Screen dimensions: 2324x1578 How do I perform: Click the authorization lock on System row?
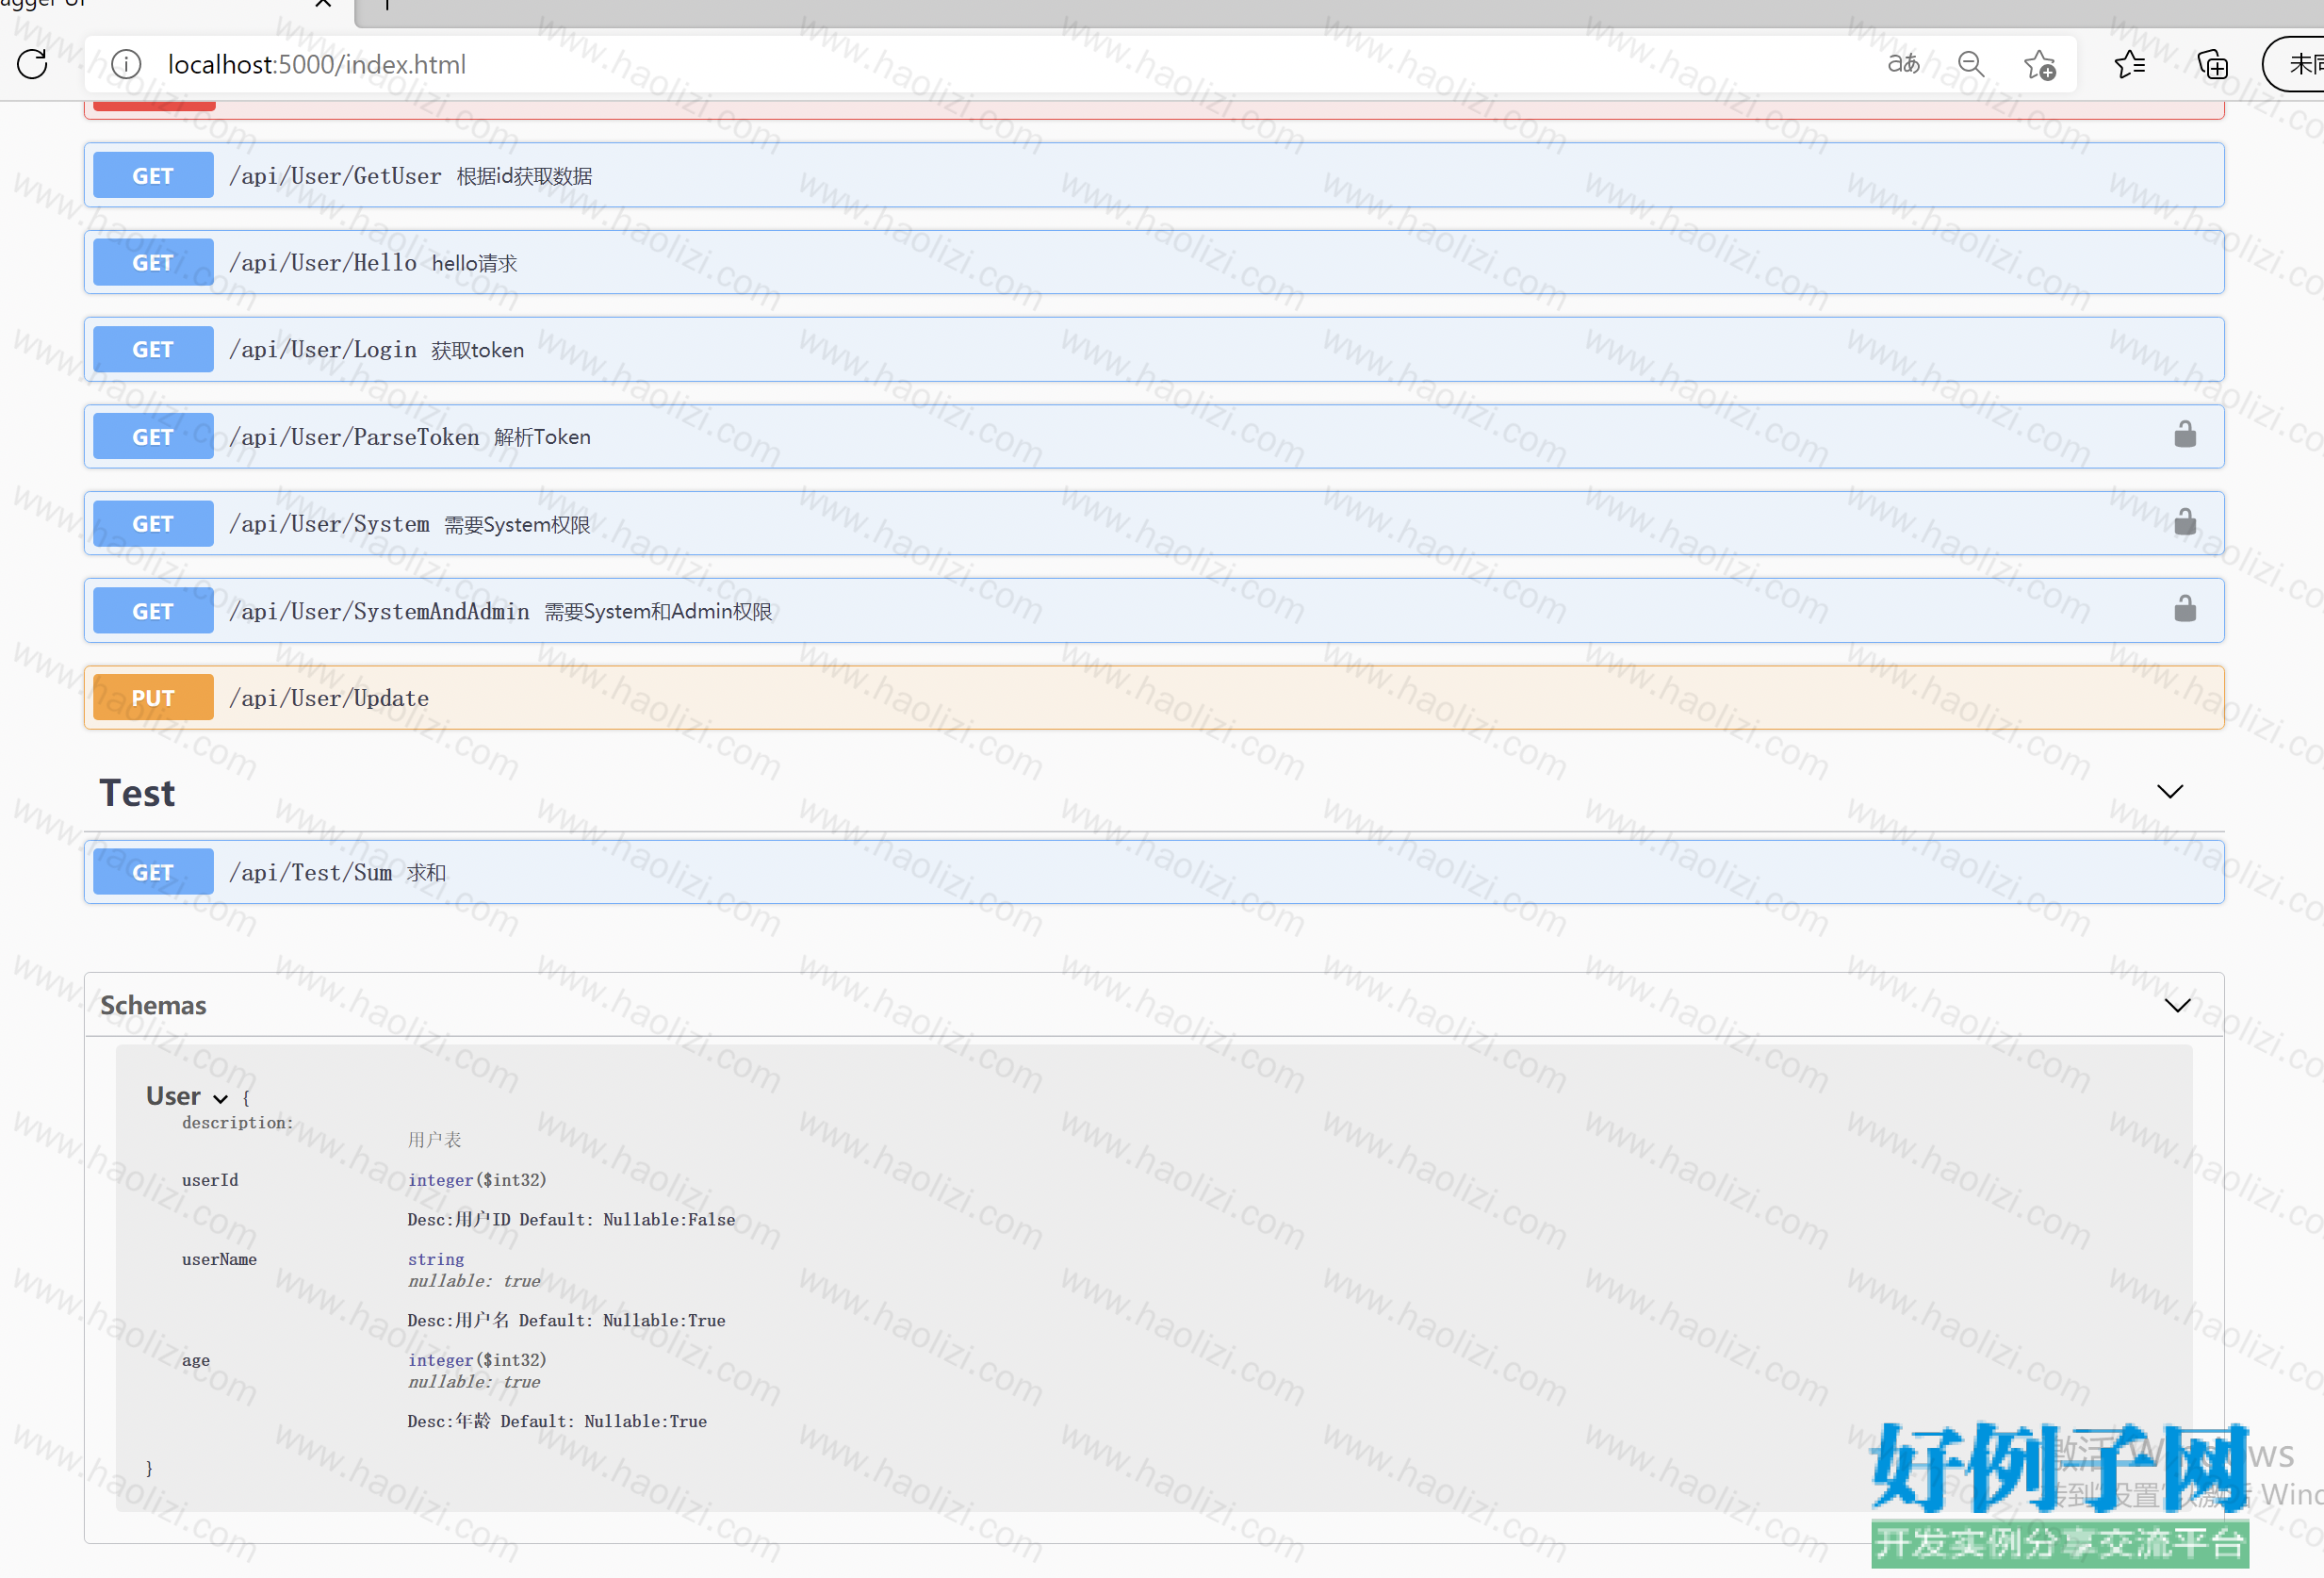tap(2184, 521)
